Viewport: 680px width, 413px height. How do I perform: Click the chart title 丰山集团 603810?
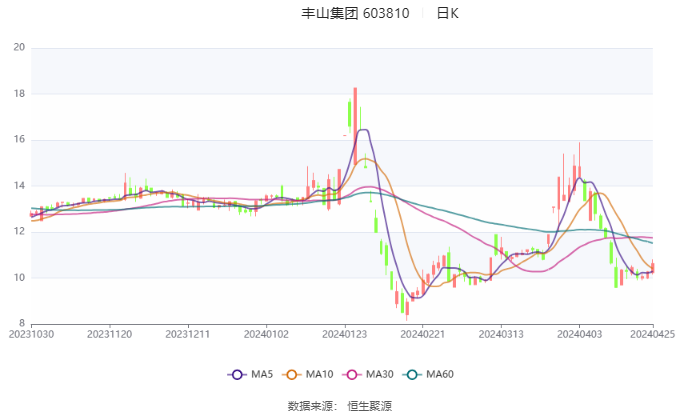(355, 13)
